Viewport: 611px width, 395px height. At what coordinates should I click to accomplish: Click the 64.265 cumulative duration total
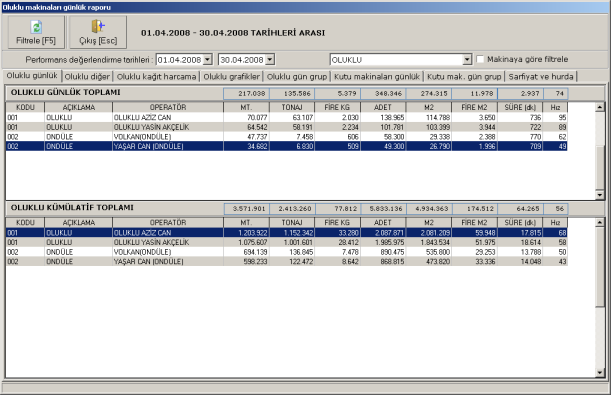[520, 209]
